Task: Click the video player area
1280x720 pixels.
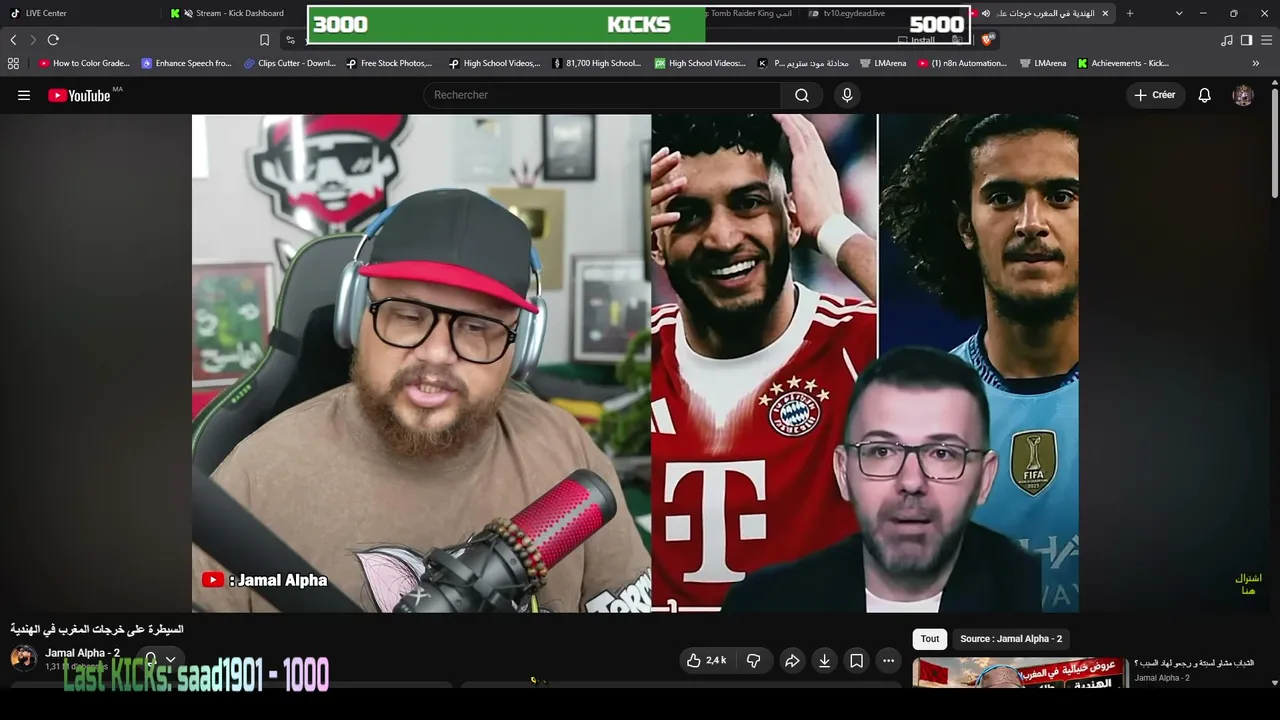Action: pyautogui.click(x=635, y=363)
